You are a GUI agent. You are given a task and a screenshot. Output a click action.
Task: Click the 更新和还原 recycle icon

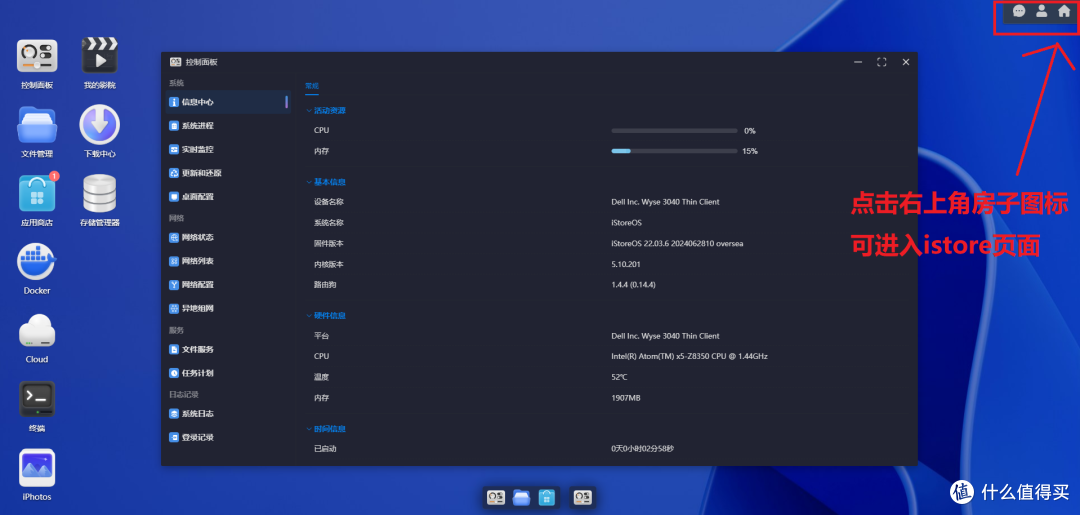[174, 174]
